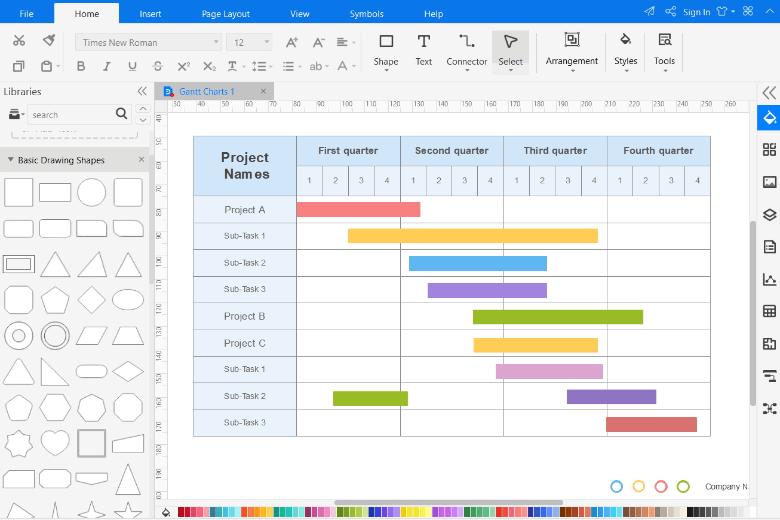Close the Gantt Charts 1 tab

(263, 91)
